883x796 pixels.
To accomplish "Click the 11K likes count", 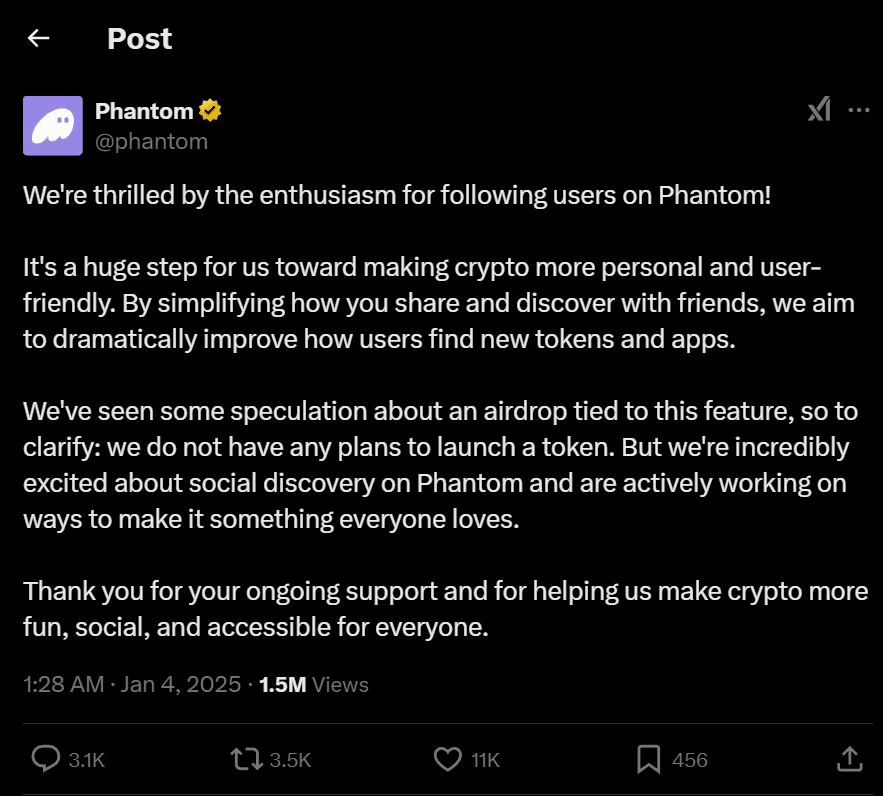I will coord(485,760).
